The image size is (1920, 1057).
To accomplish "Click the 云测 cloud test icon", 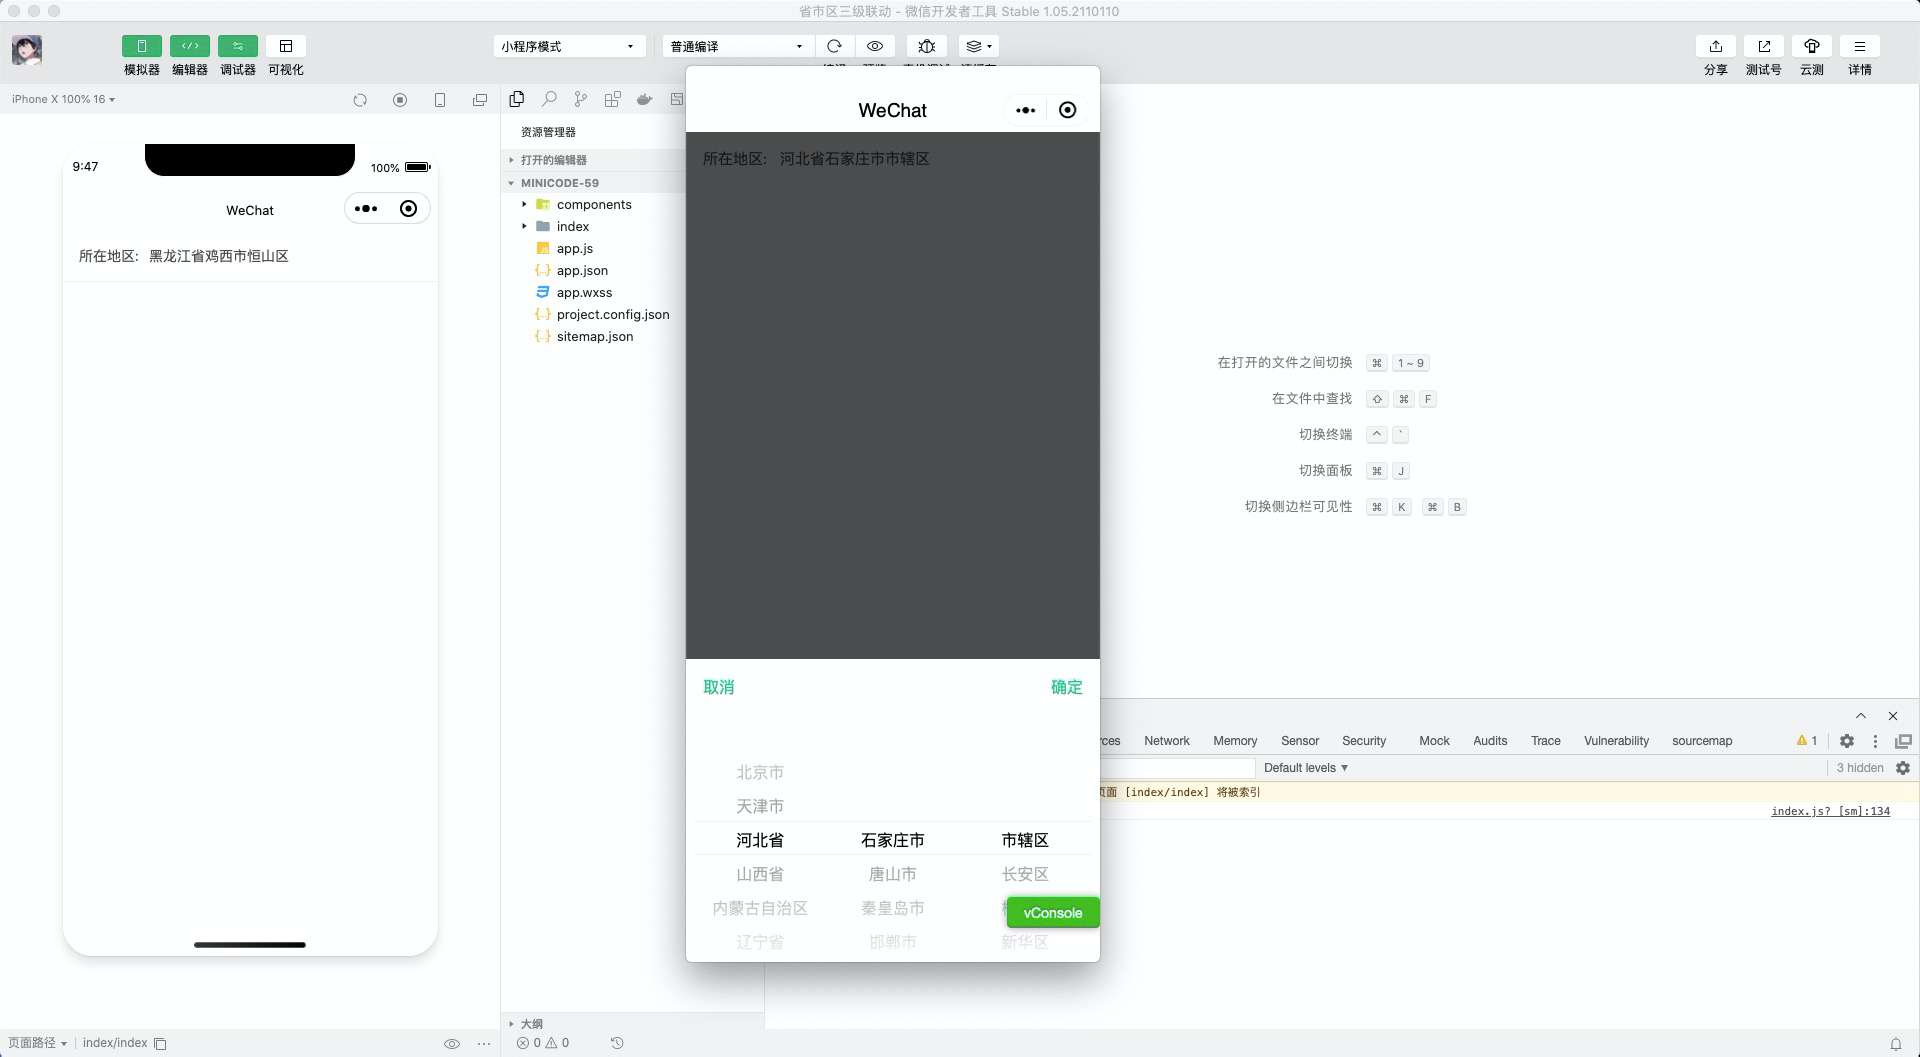I will click(x=1812, y=46).
